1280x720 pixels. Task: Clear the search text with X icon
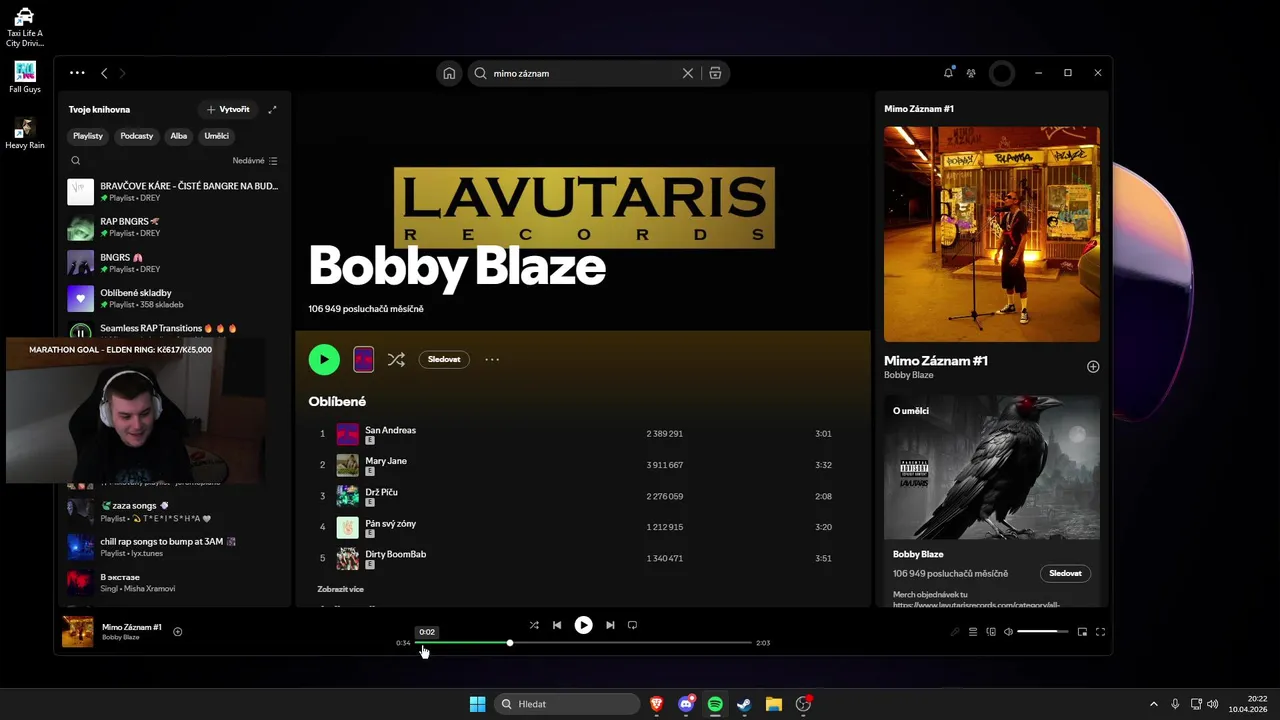[x=688, y=73]
